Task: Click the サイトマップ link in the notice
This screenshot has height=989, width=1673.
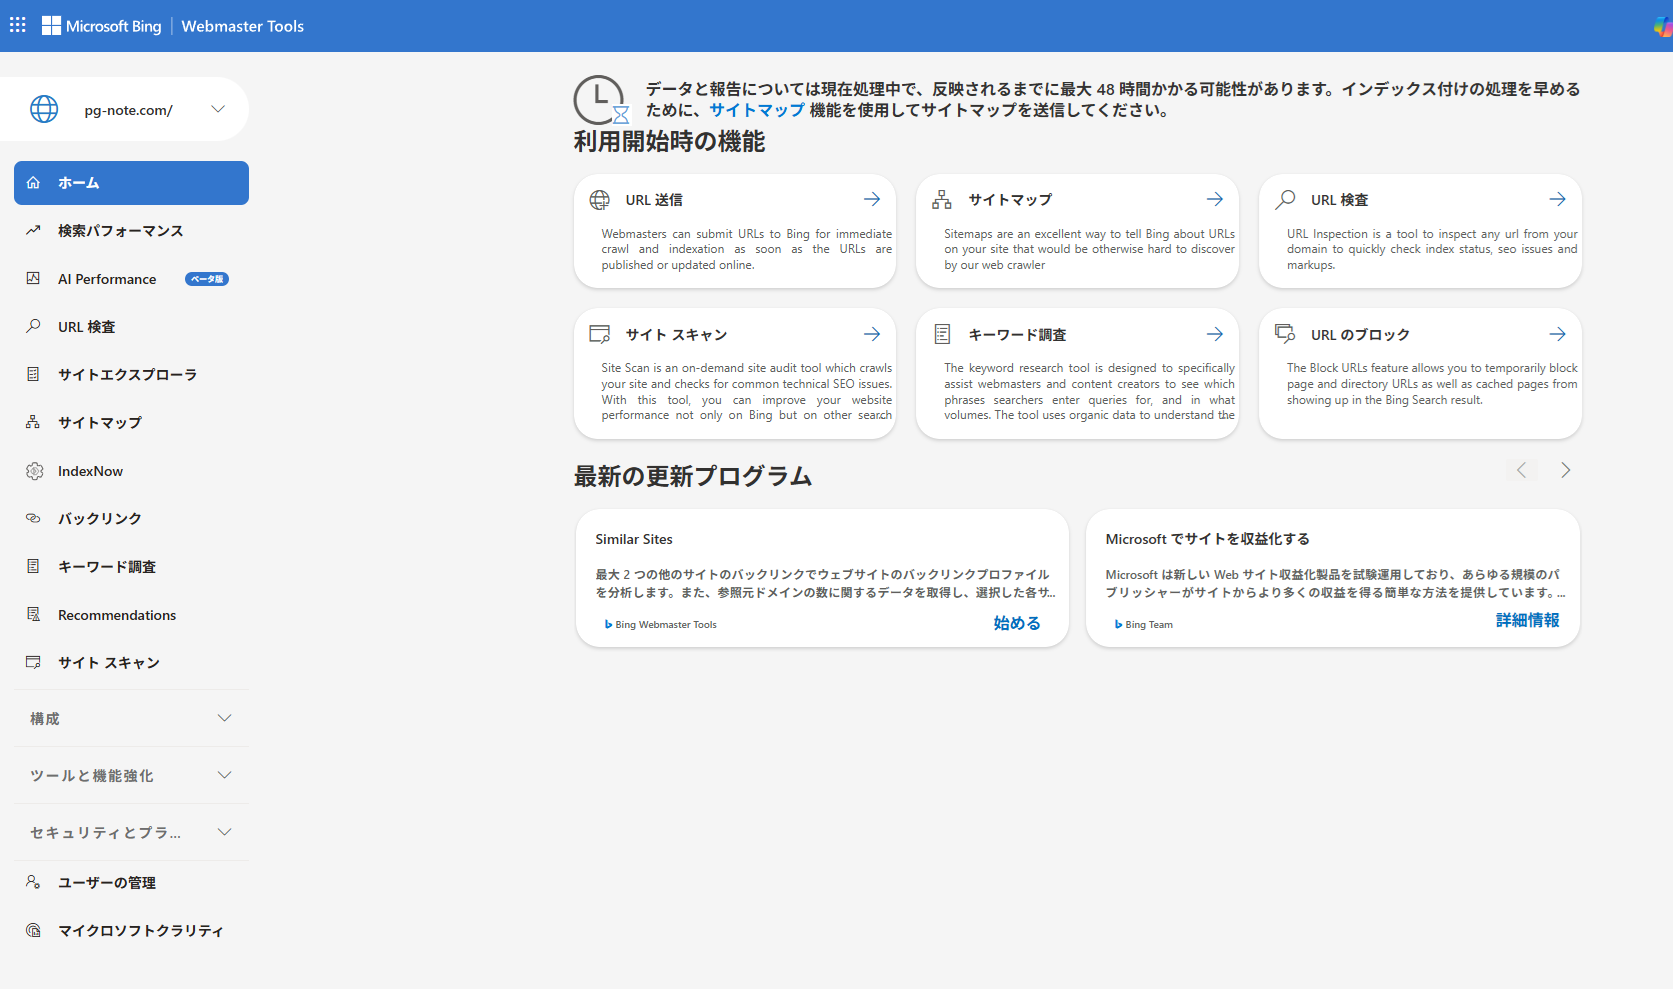Action: (x=757, y=110)
